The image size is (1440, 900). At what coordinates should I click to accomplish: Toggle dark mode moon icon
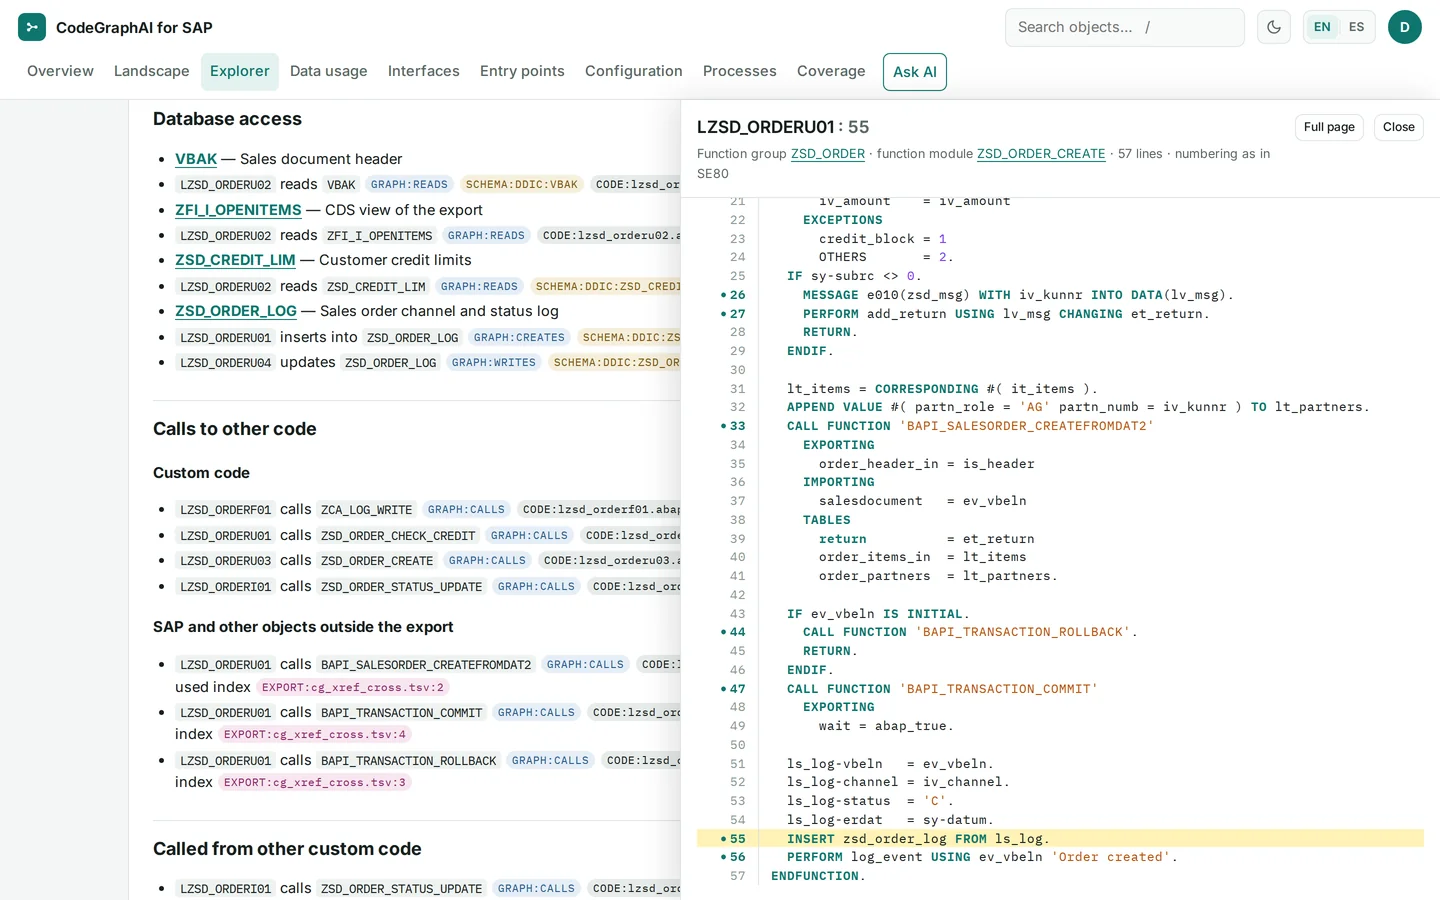(x=1274, y=27)
